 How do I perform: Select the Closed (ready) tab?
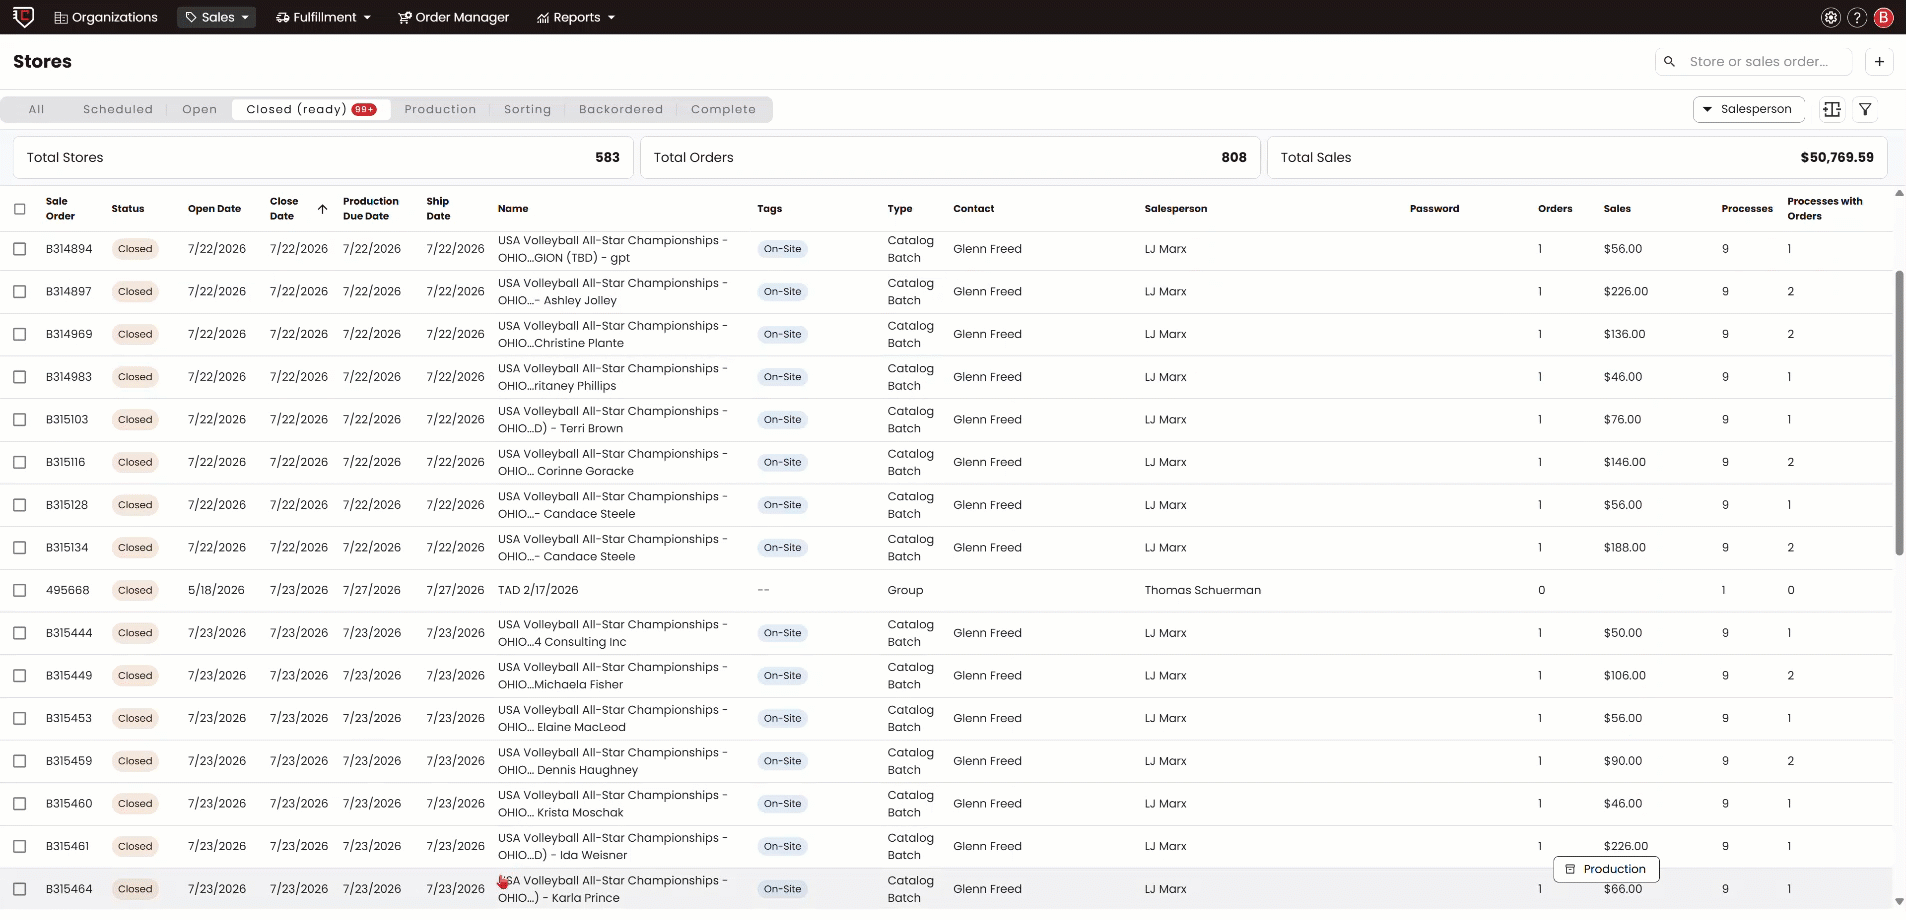[x=311, y=109]
